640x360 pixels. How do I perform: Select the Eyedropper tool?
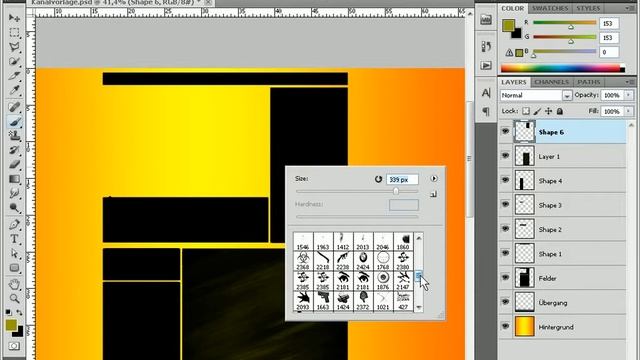pyautogui.click(x=14, y=91)
